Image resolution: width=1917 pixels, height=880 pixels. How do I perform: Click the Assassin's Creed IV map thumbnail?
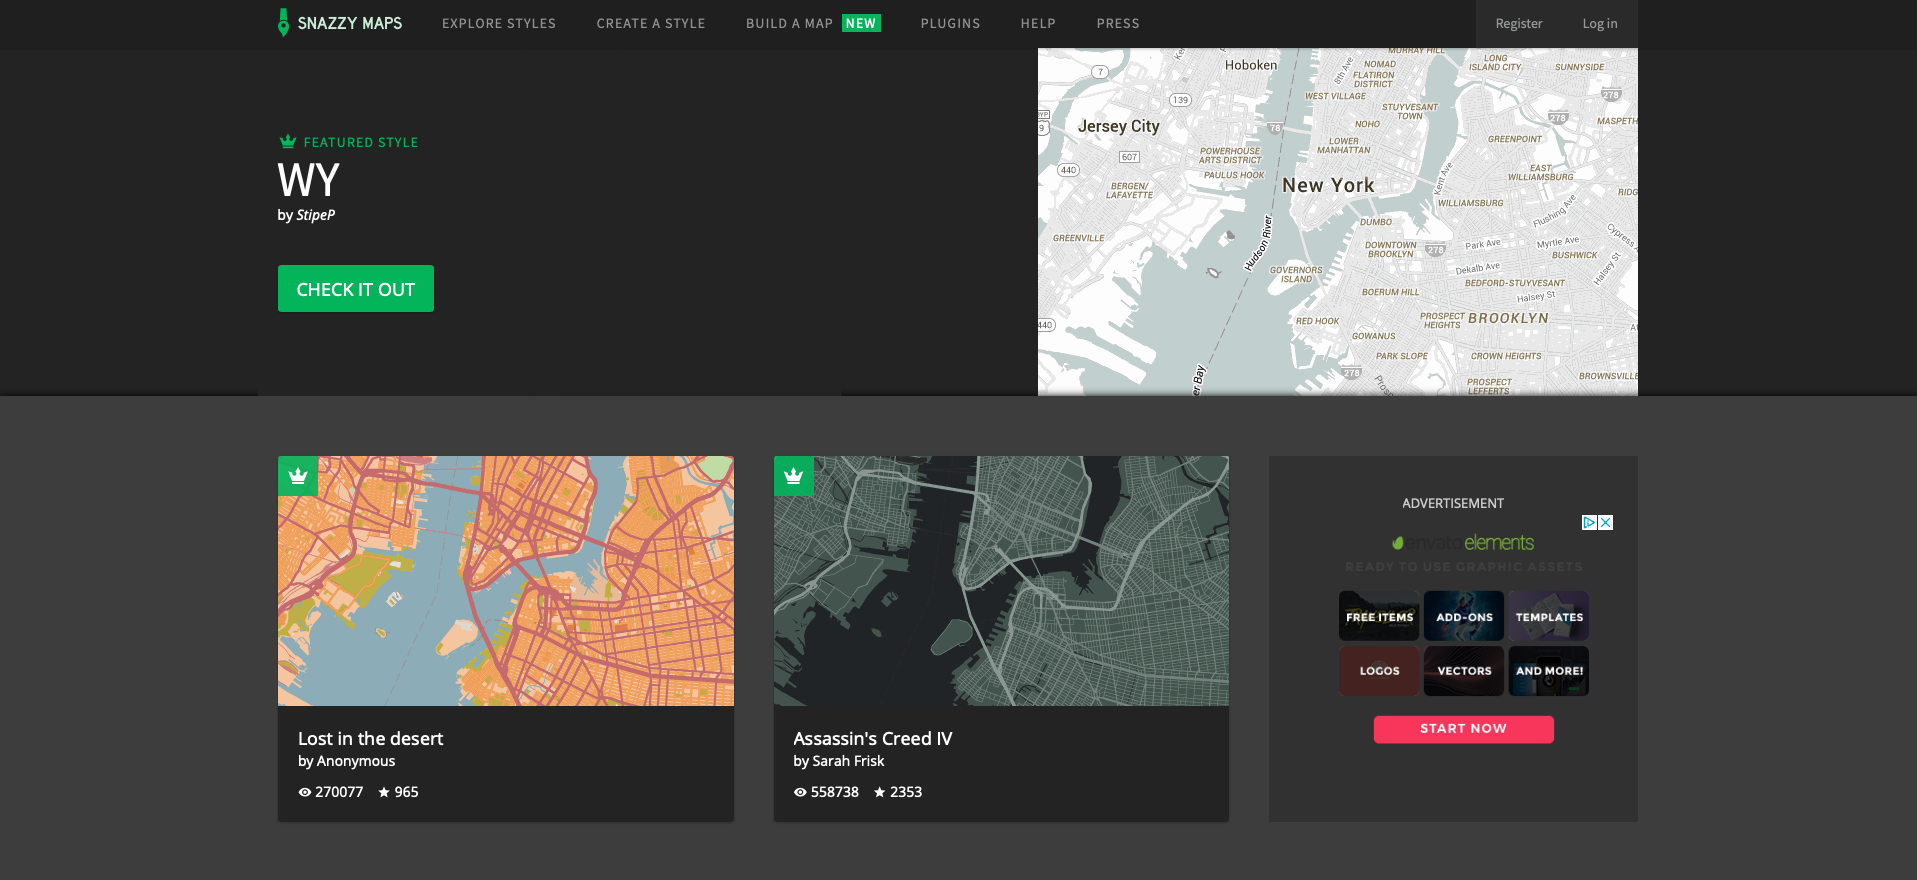click(1001, 581)
